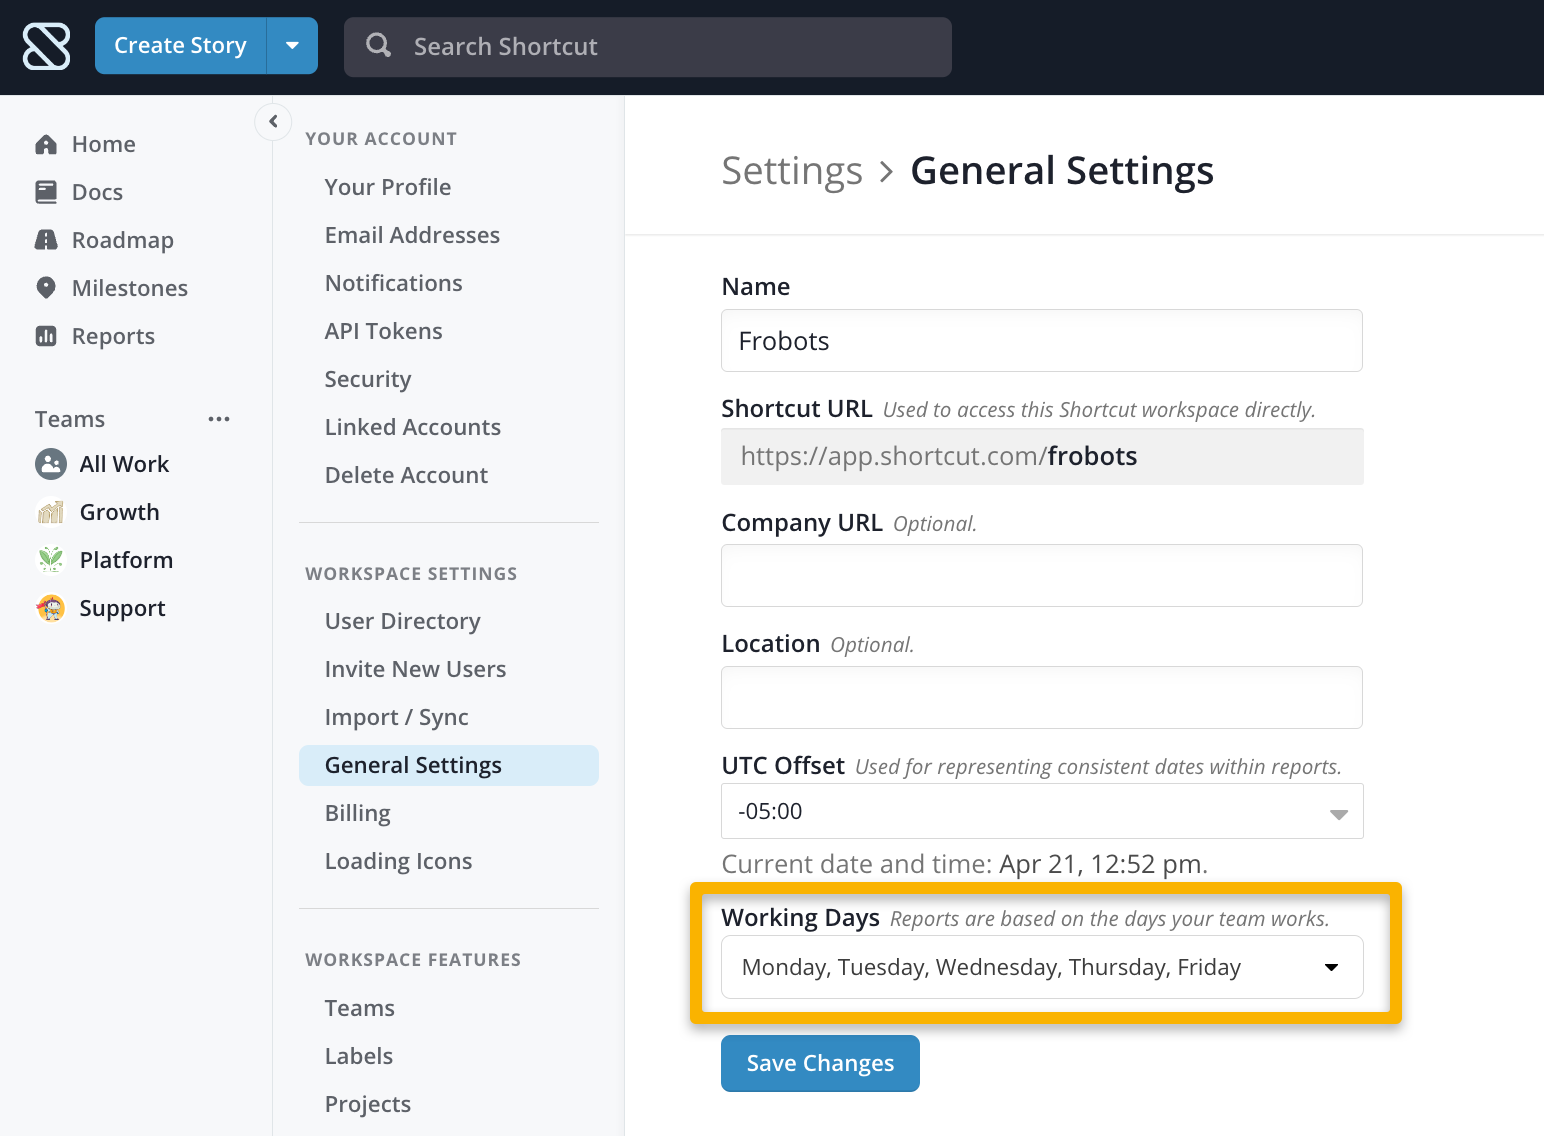The width and height of the screenshot is (1544, 1136).
Task: Open the Create Story dropdown arrow
Action: click(292, 46)
